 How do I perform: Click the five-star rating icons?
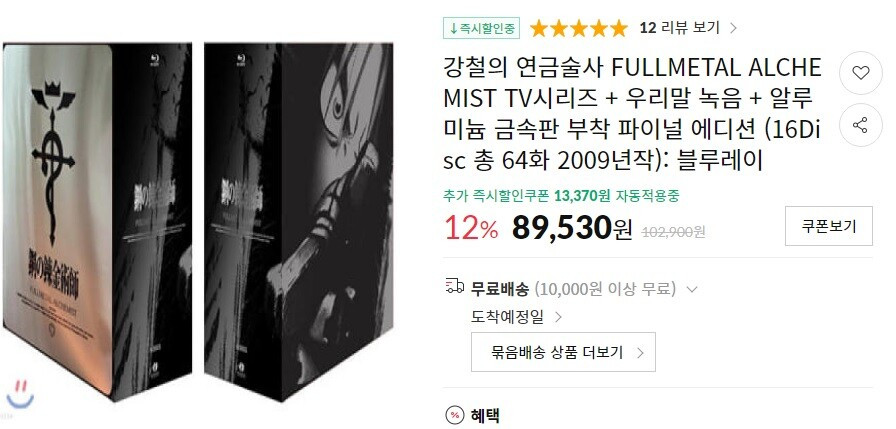578,28
